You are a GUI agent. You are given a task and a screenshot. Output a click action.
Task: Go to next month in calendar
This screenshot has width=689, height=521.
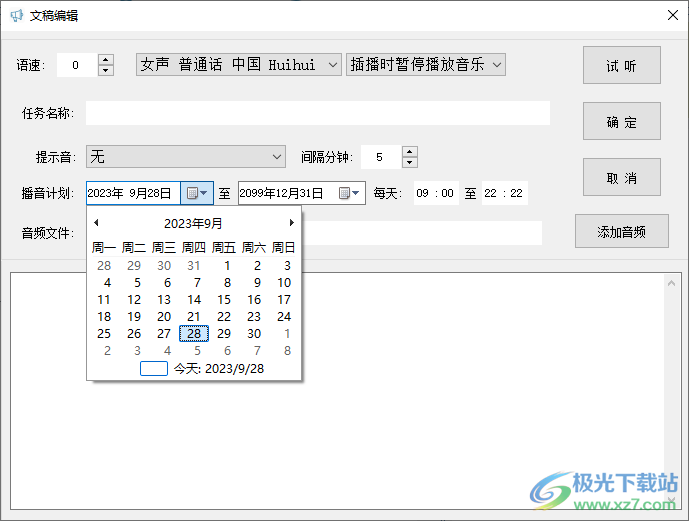tap(291, 223)
